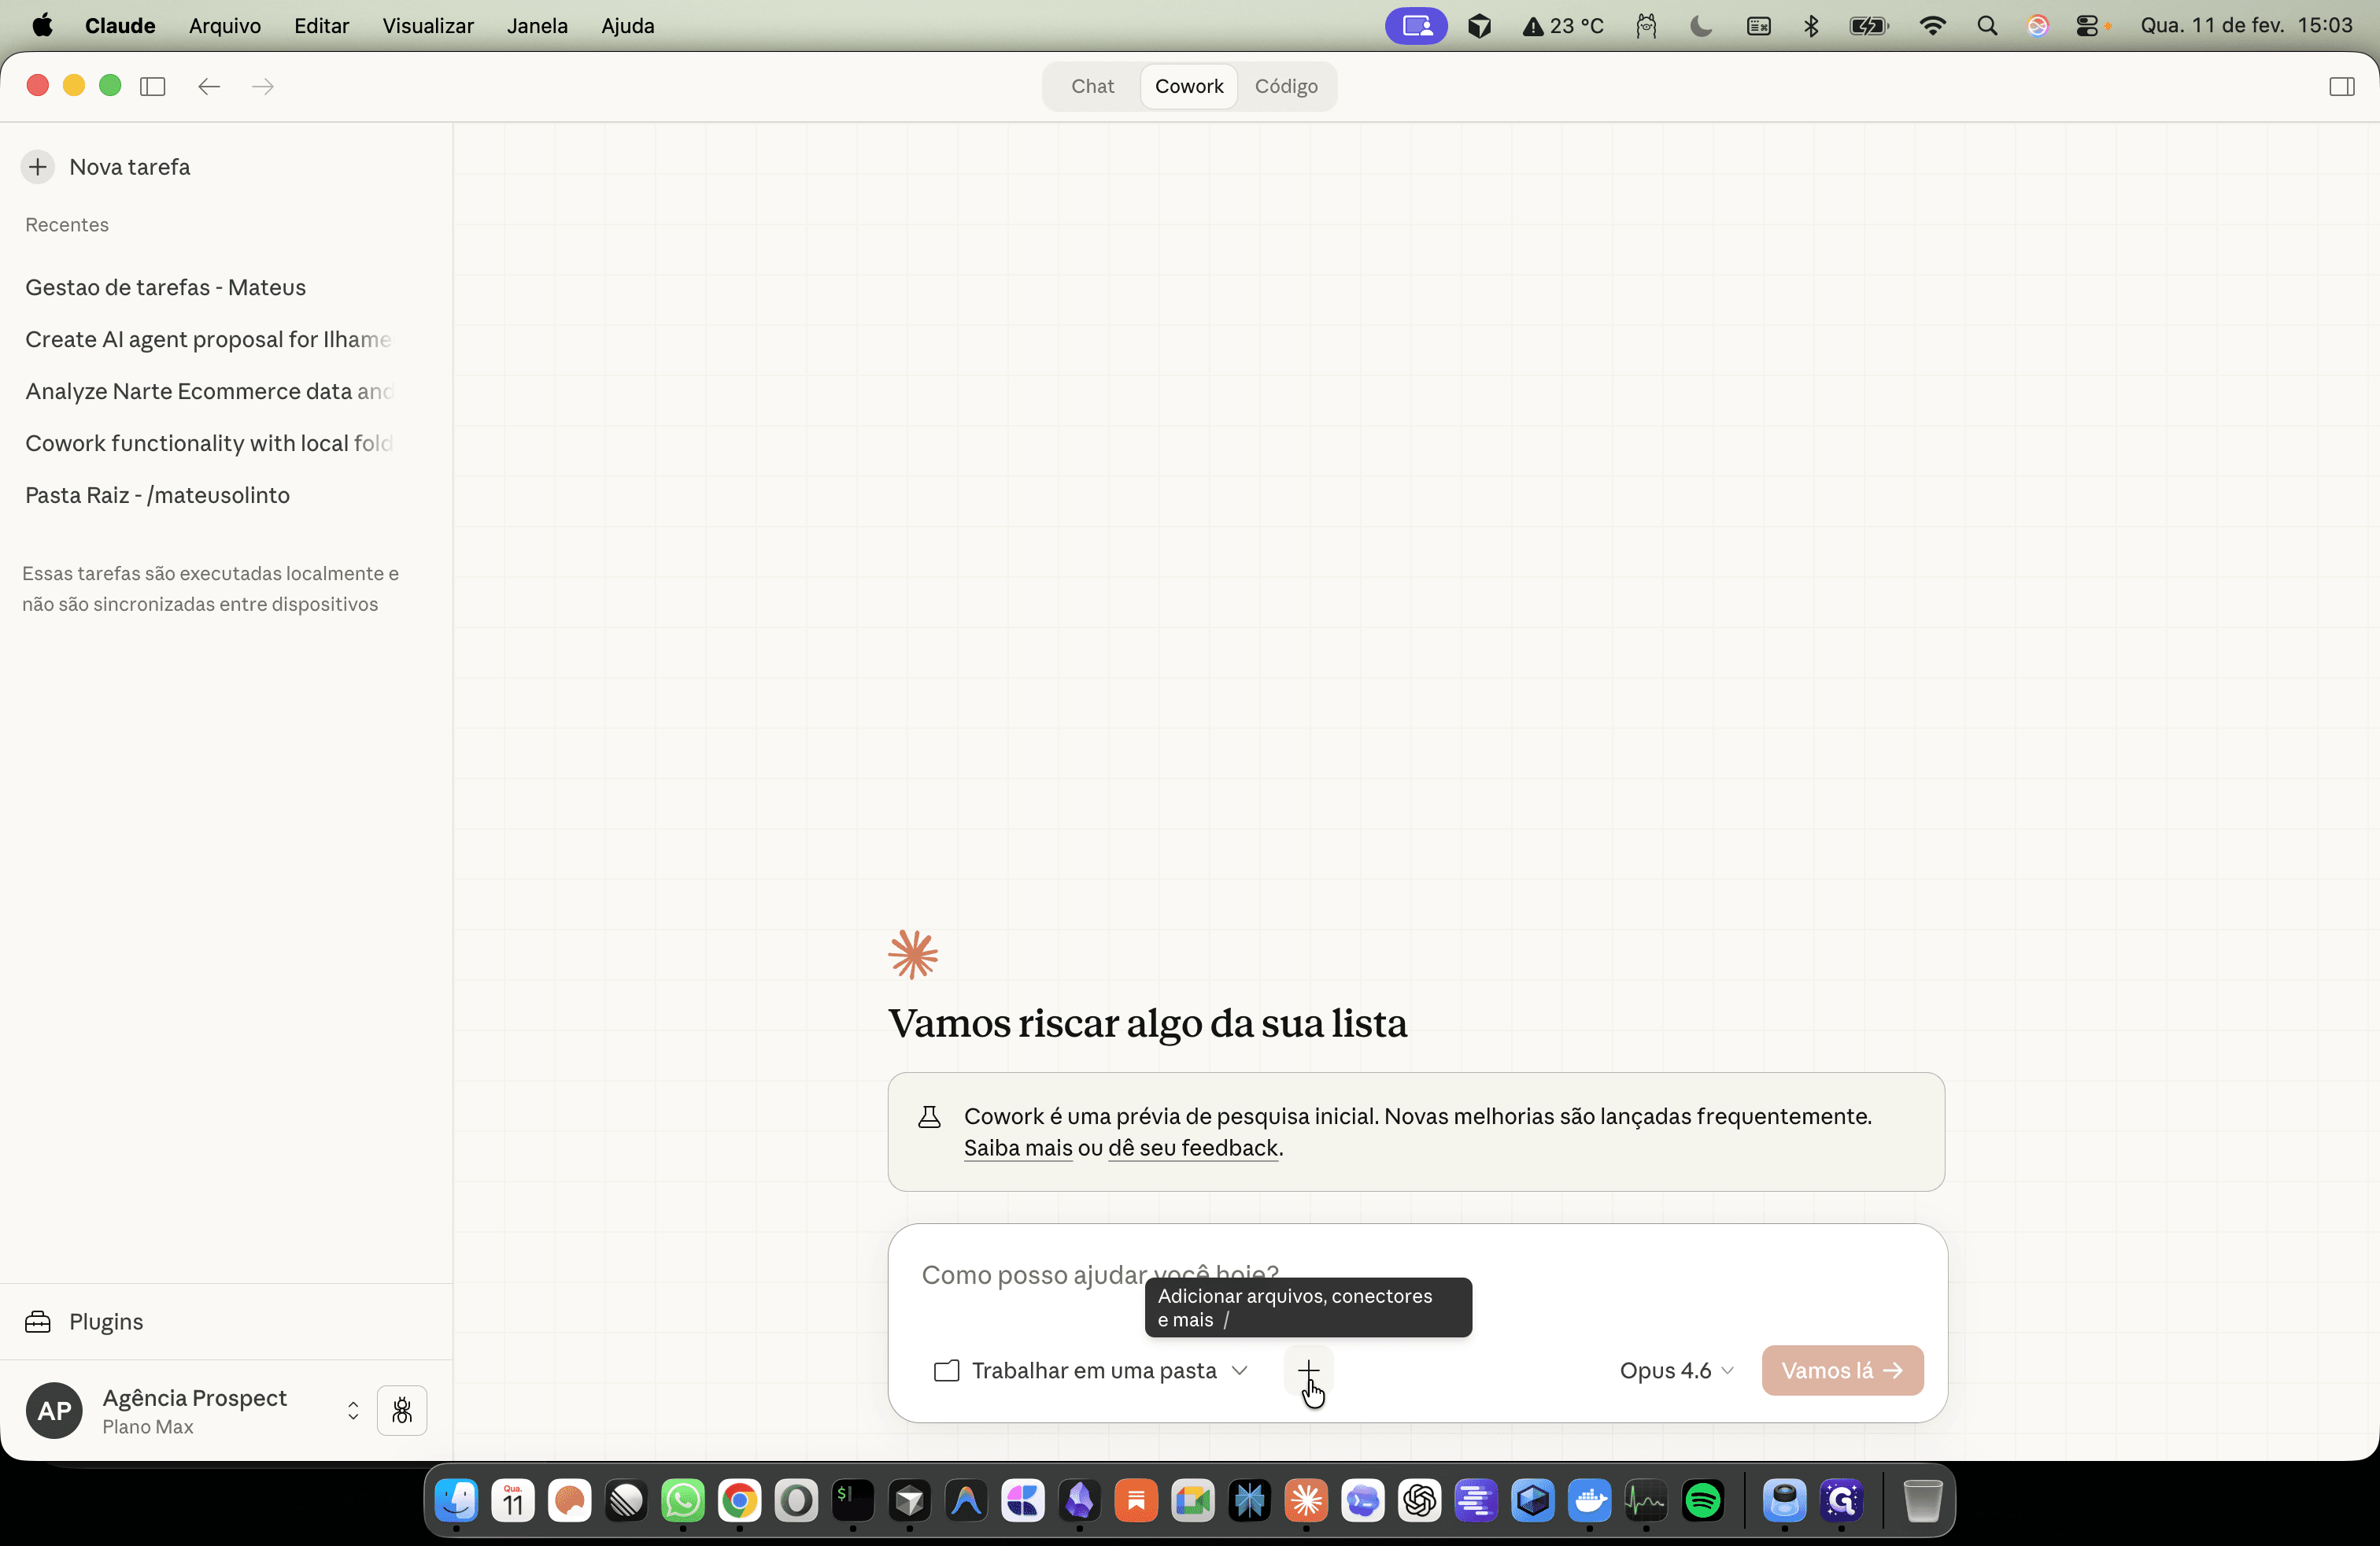Screen dimensions: 2380x1546
Task: Click the 23 °C weather indicator
Action: click(x=1563, y=26)
